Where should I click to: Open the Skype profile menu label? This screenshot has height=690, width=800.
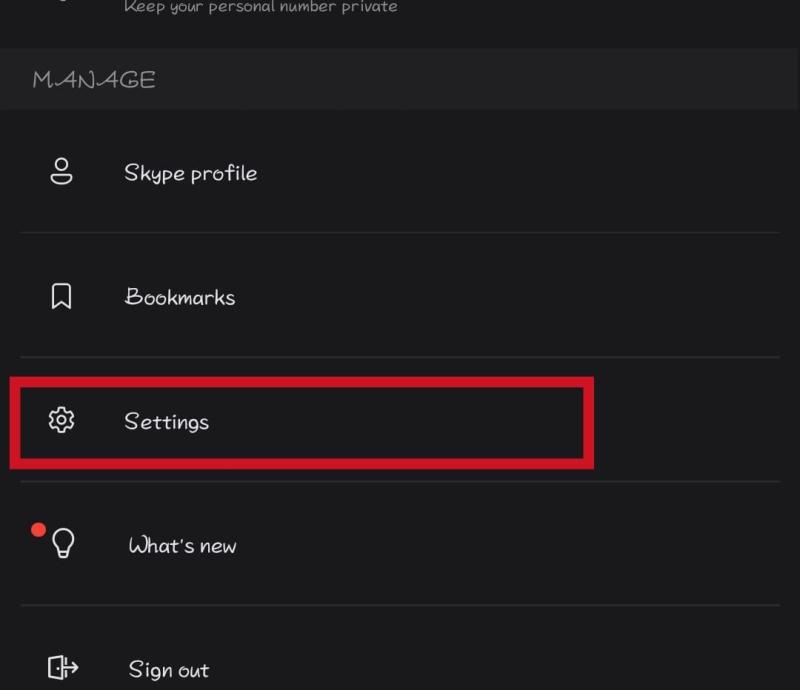(x=190, y=173)
